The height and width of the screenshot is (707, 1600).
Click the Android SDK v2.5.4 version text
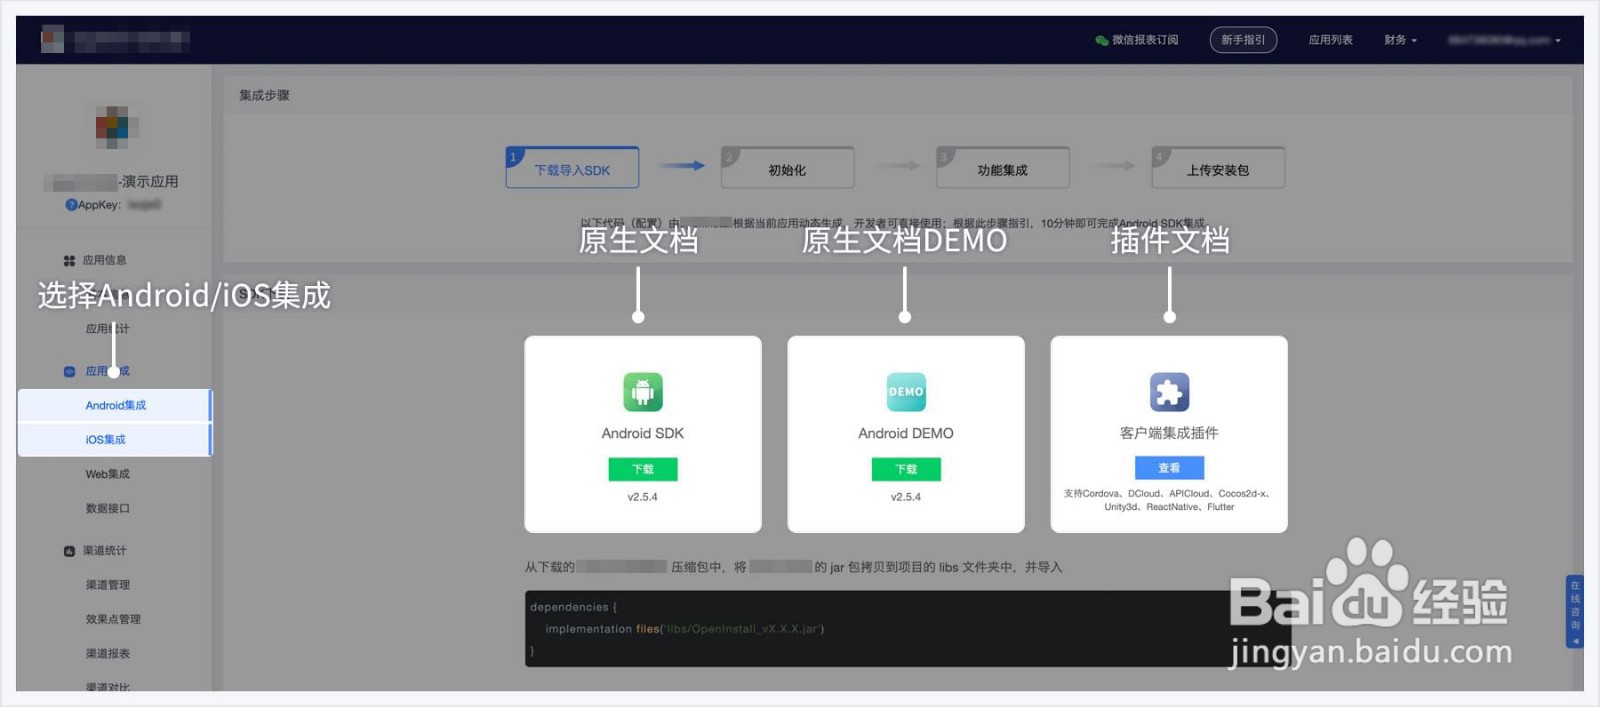tap(643, 497)
